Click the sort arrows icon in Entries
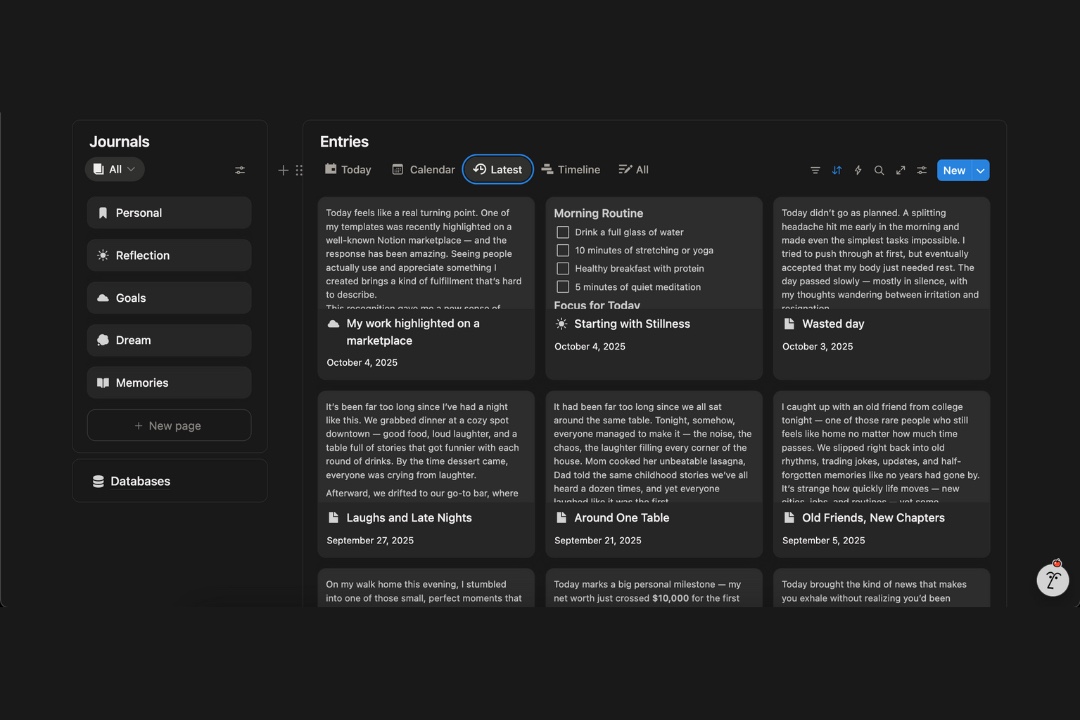The image size is (1080, 720). [x=837, y=170]
